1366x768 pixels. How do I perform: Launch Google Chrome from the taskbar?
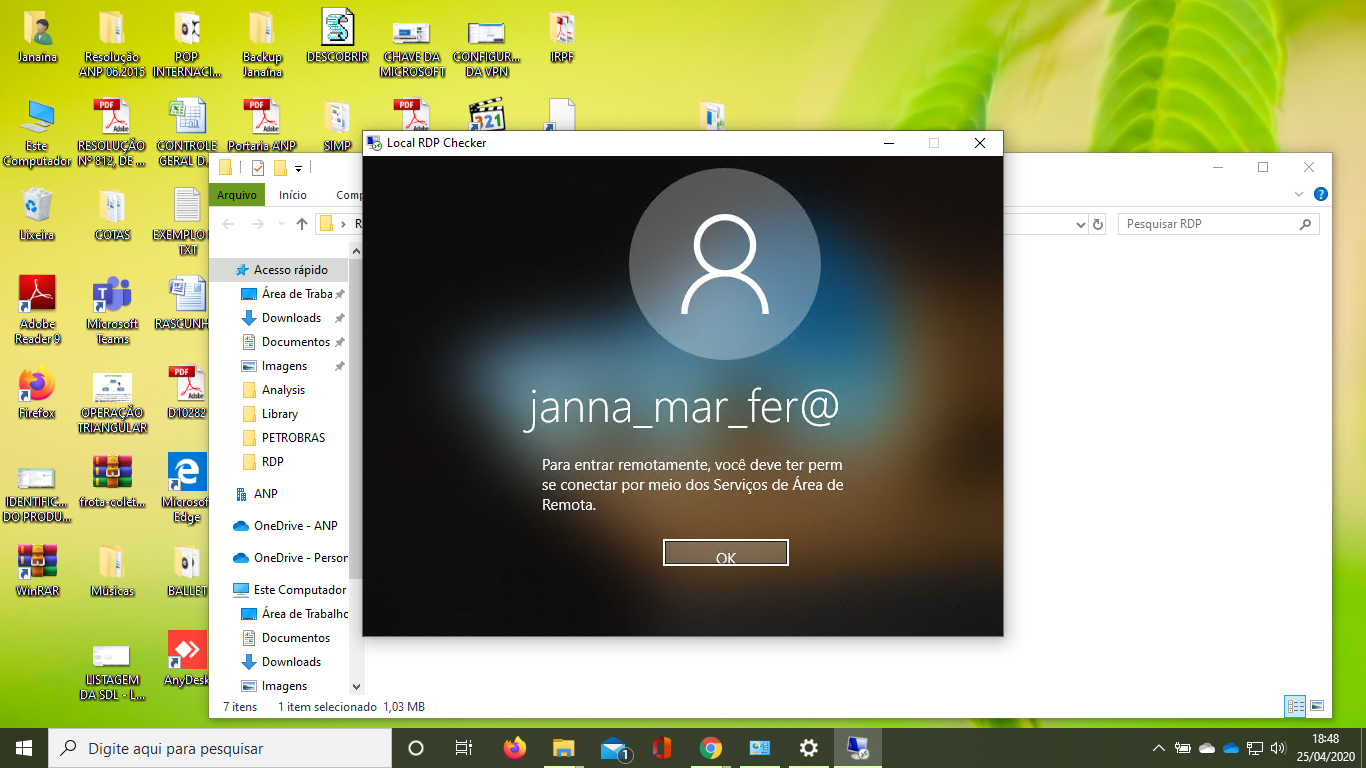[711, 748]
